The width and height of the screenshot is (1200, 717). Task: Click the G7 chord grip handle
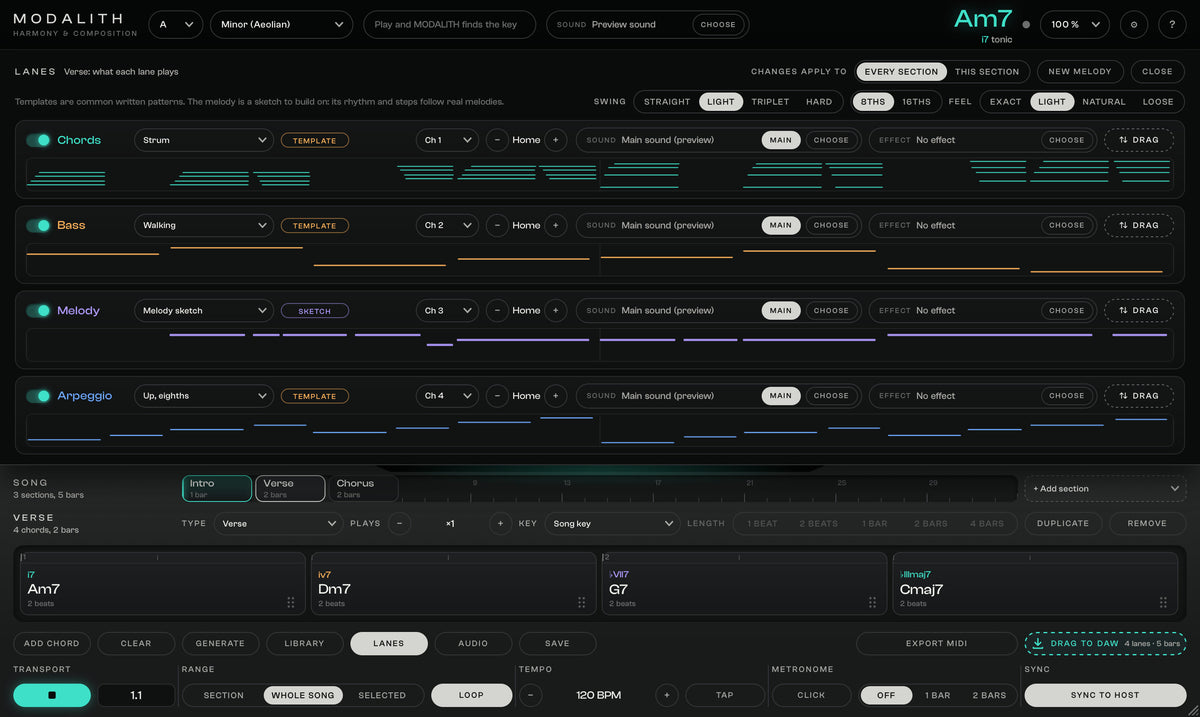pyautogui.click(x=873, y=602)
